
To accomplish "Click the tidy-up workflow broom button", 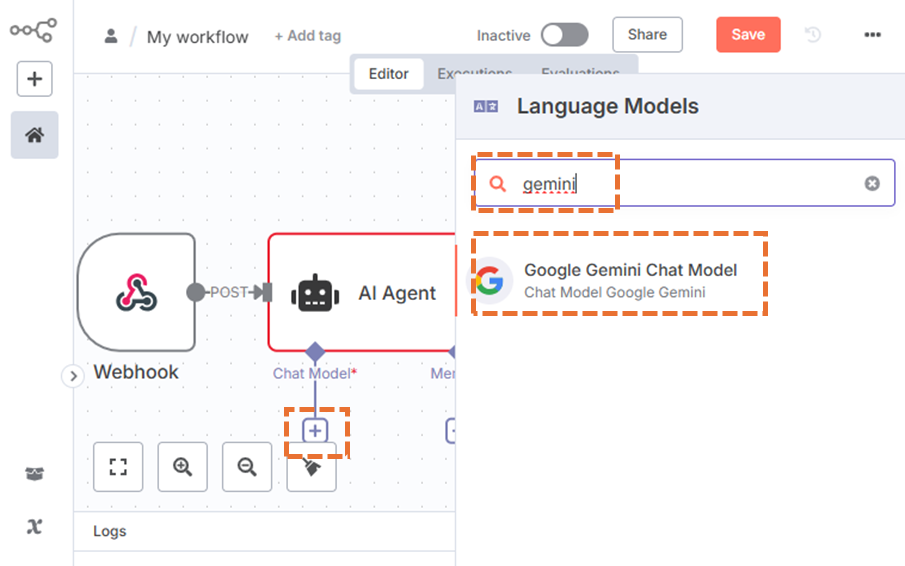I will [312, 468].
